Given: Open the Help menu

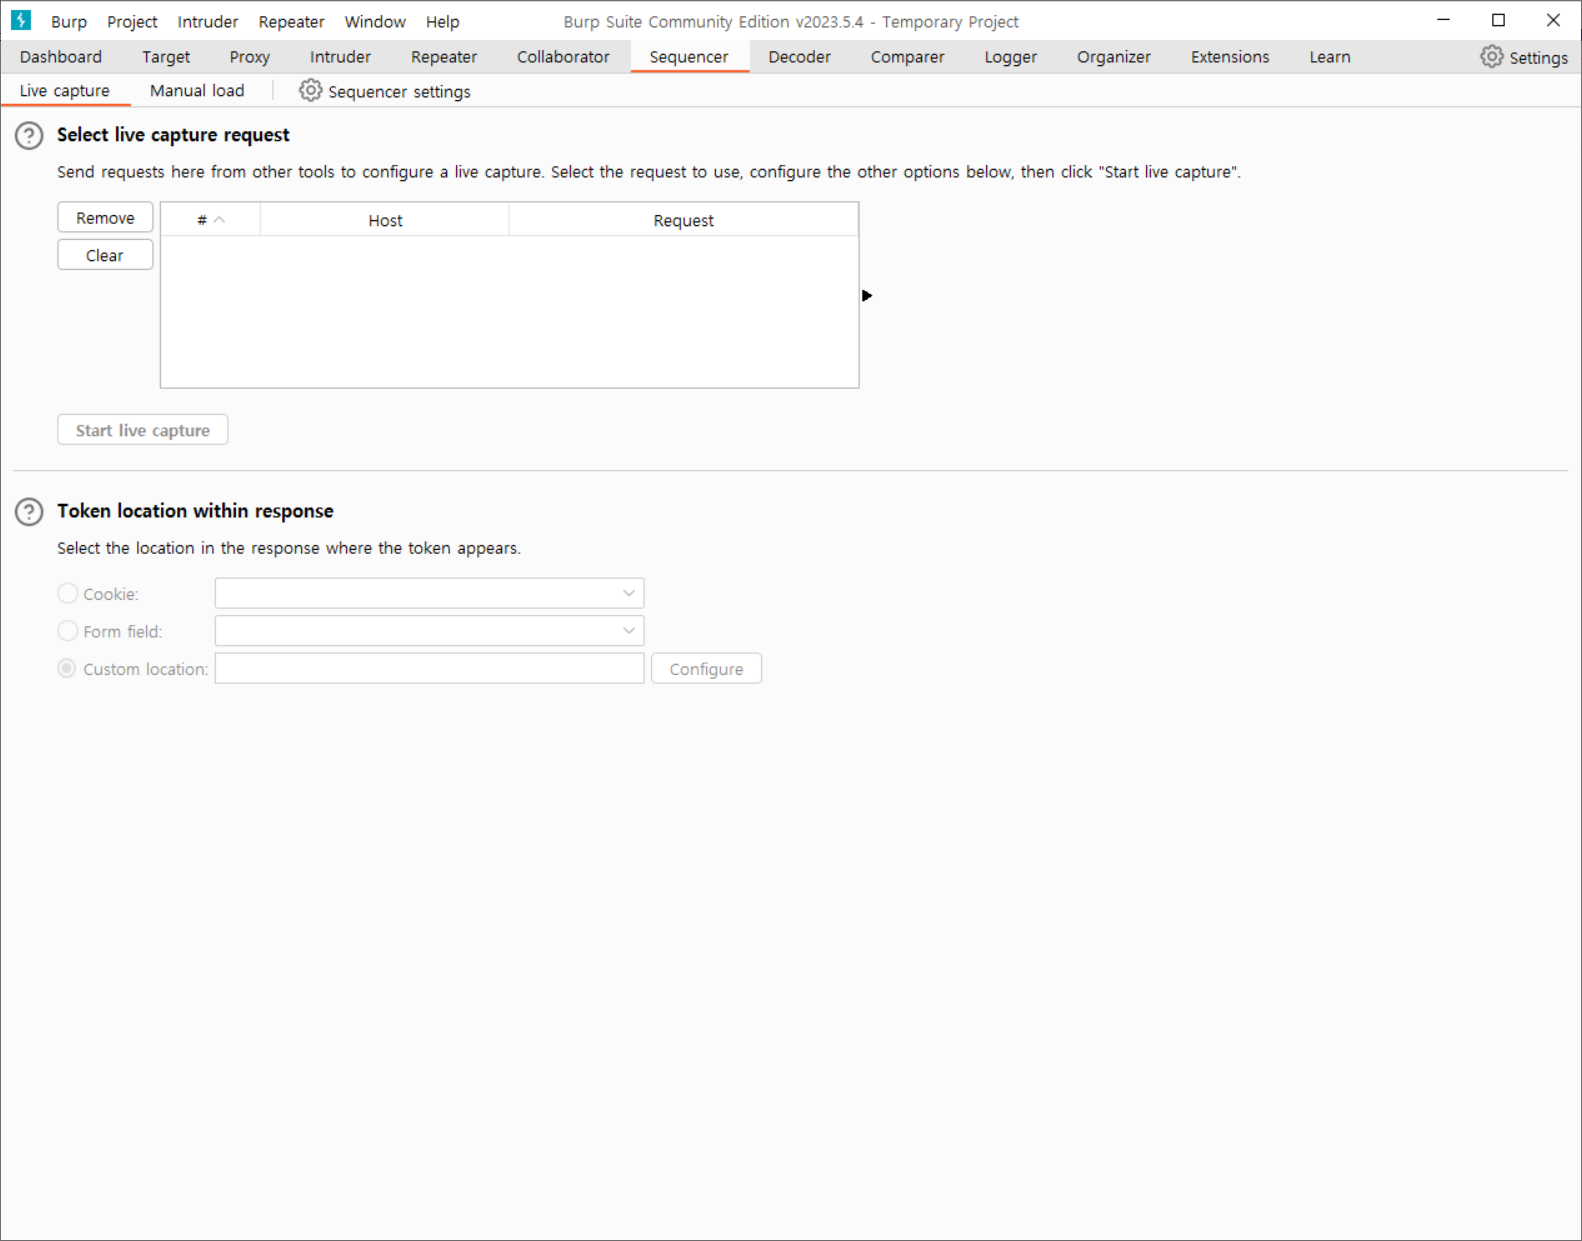Looking at the screenshot, I should 442,21.
